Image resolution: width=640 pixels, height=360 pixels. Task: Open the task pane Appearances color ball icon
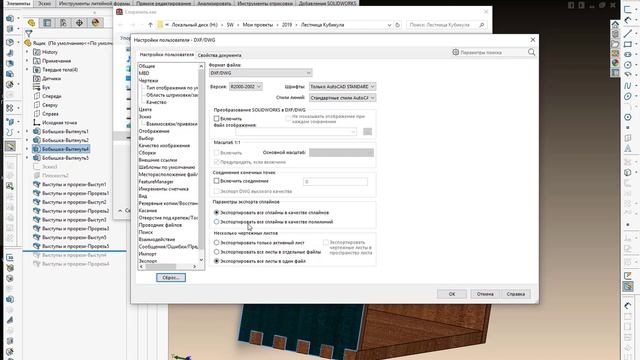coord(615,63)
